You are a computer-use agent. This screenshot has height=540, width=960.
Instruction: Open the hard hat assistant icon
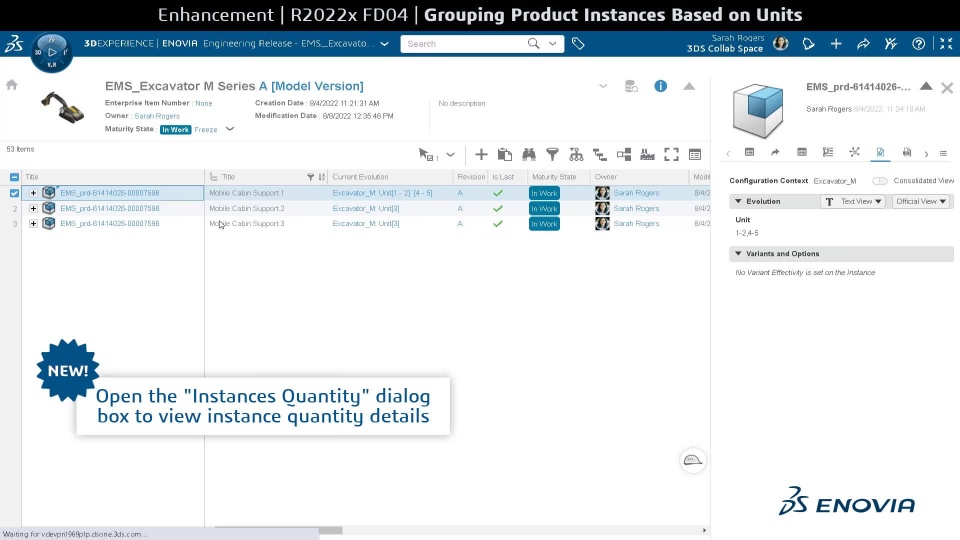692,460
